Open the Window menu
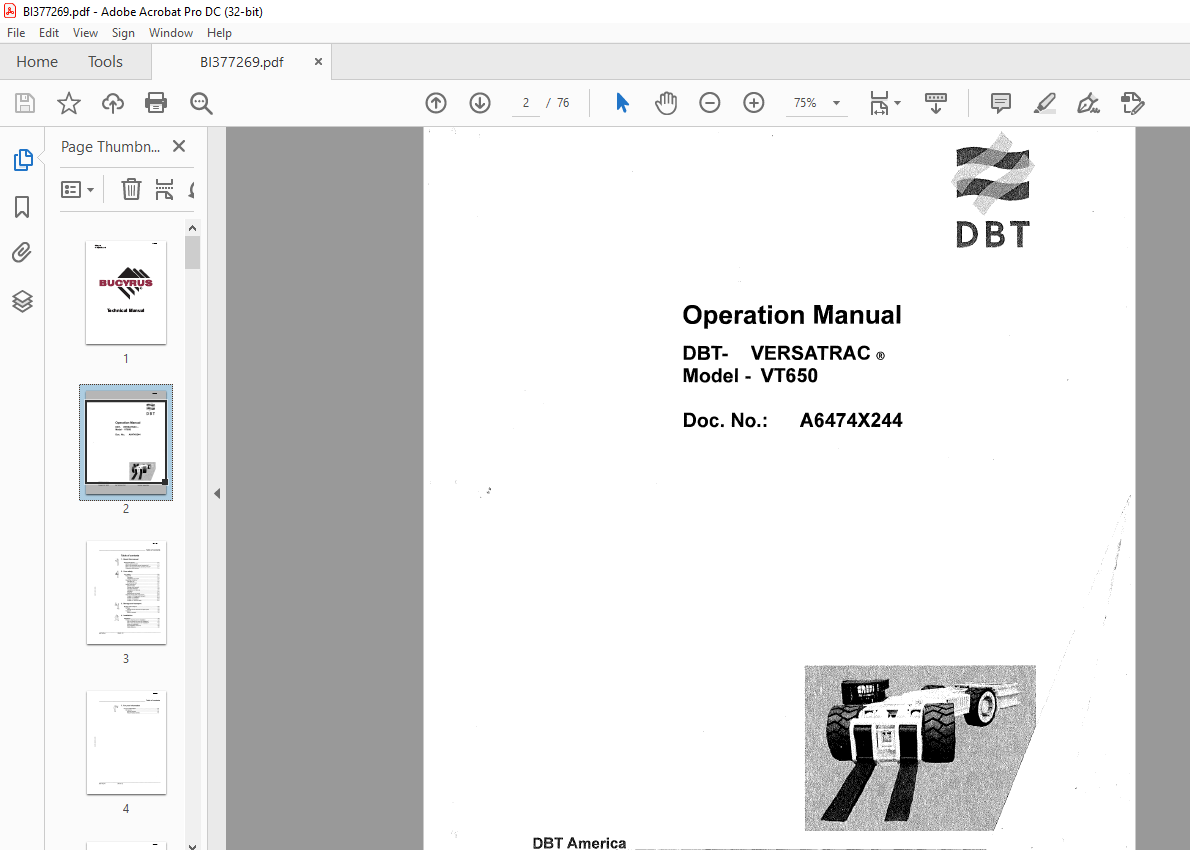 (171, 33)
